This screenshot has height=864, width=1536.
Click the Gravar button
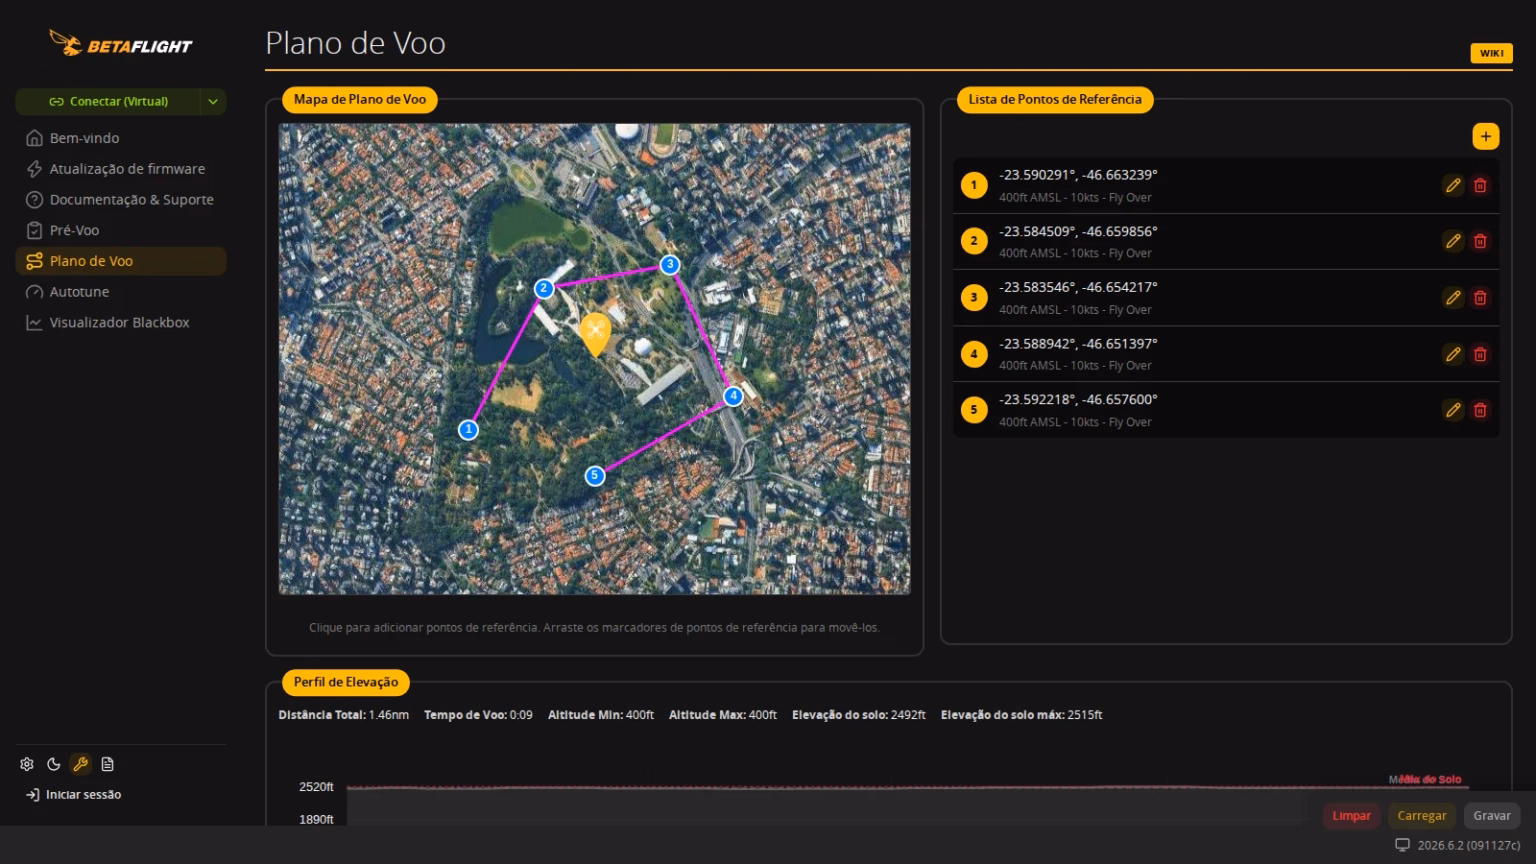[x=1491, y=816]
